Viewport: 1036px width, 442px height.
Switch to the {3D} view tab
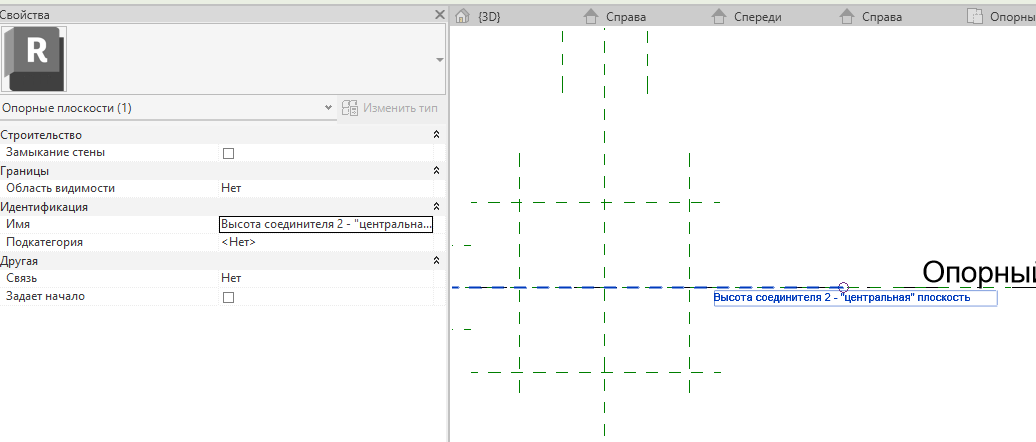point(489,17)
